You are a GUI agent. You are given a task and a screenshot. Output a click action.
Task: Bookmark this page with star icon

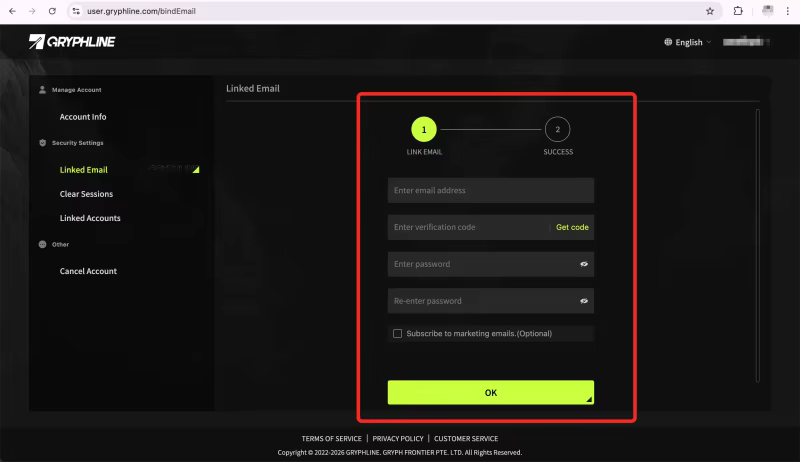(x=710, y=11)
